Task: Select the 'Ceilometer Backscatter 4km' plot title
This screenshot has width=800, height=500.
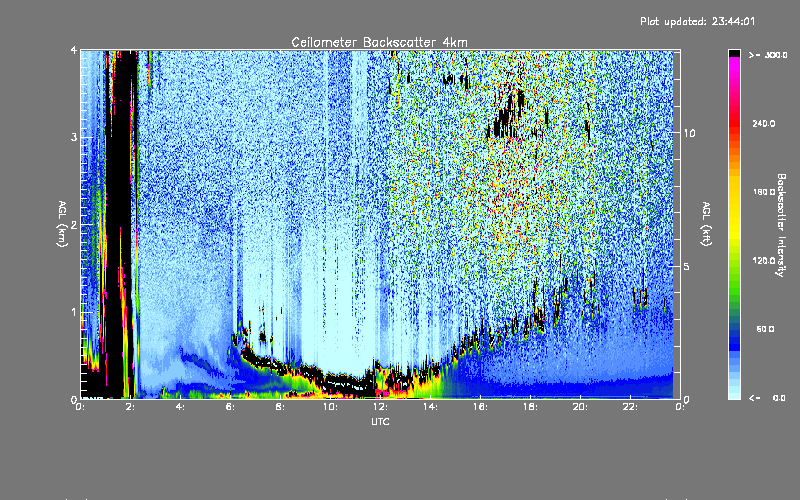Action: pos(379,42)
